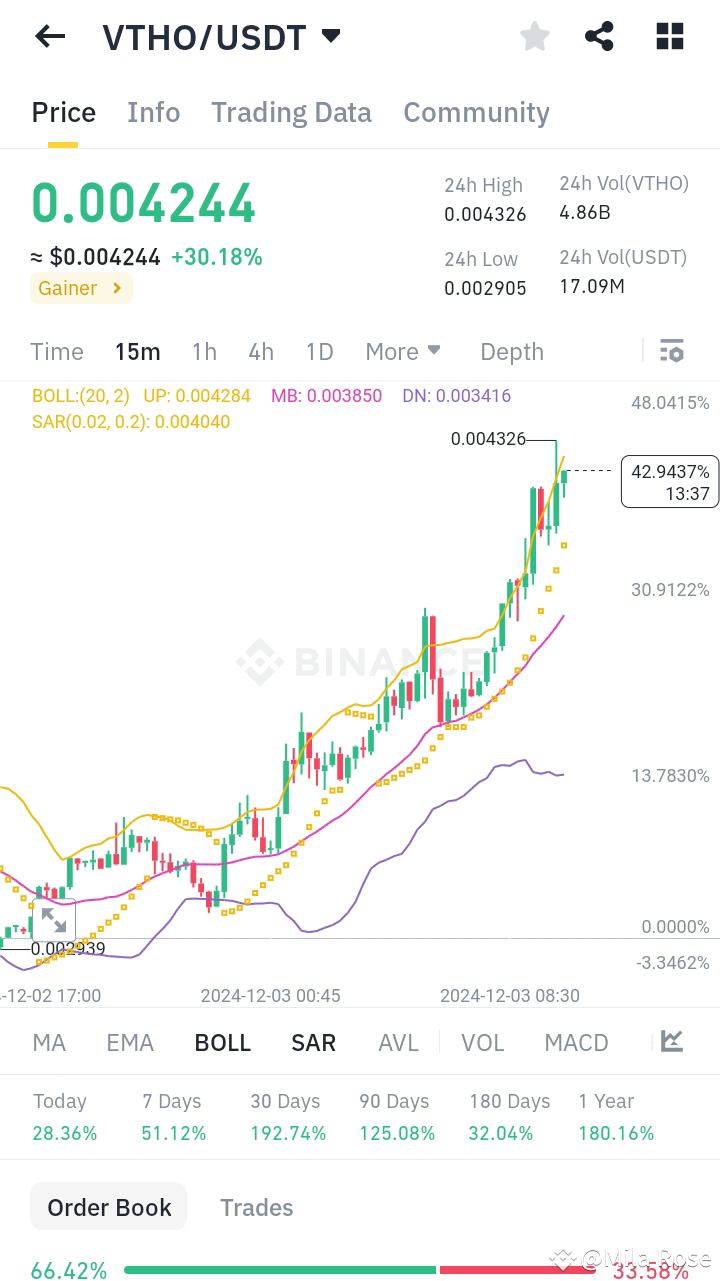Image resolution: width=720 pixels, height=1281 pixels.
Task: Select the Depth view
Action: [511, 351]
